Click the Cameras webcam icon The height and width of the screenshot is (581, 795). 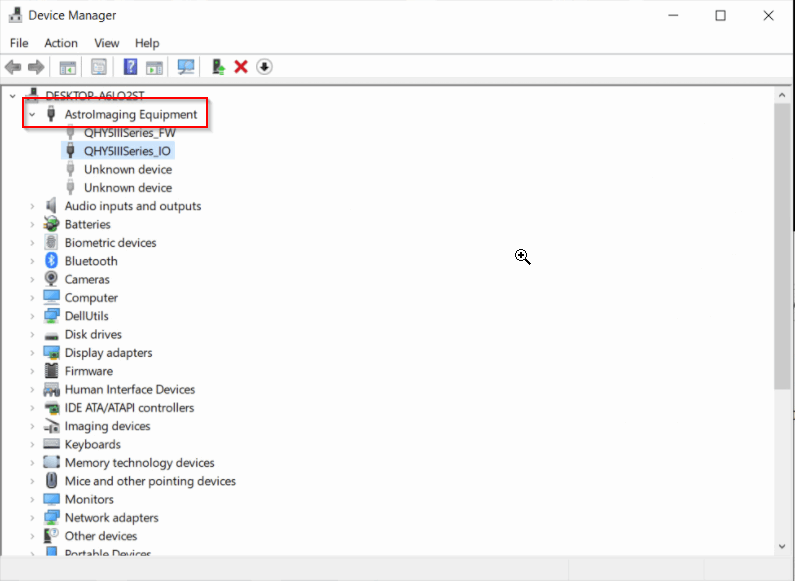pos(51,279)
